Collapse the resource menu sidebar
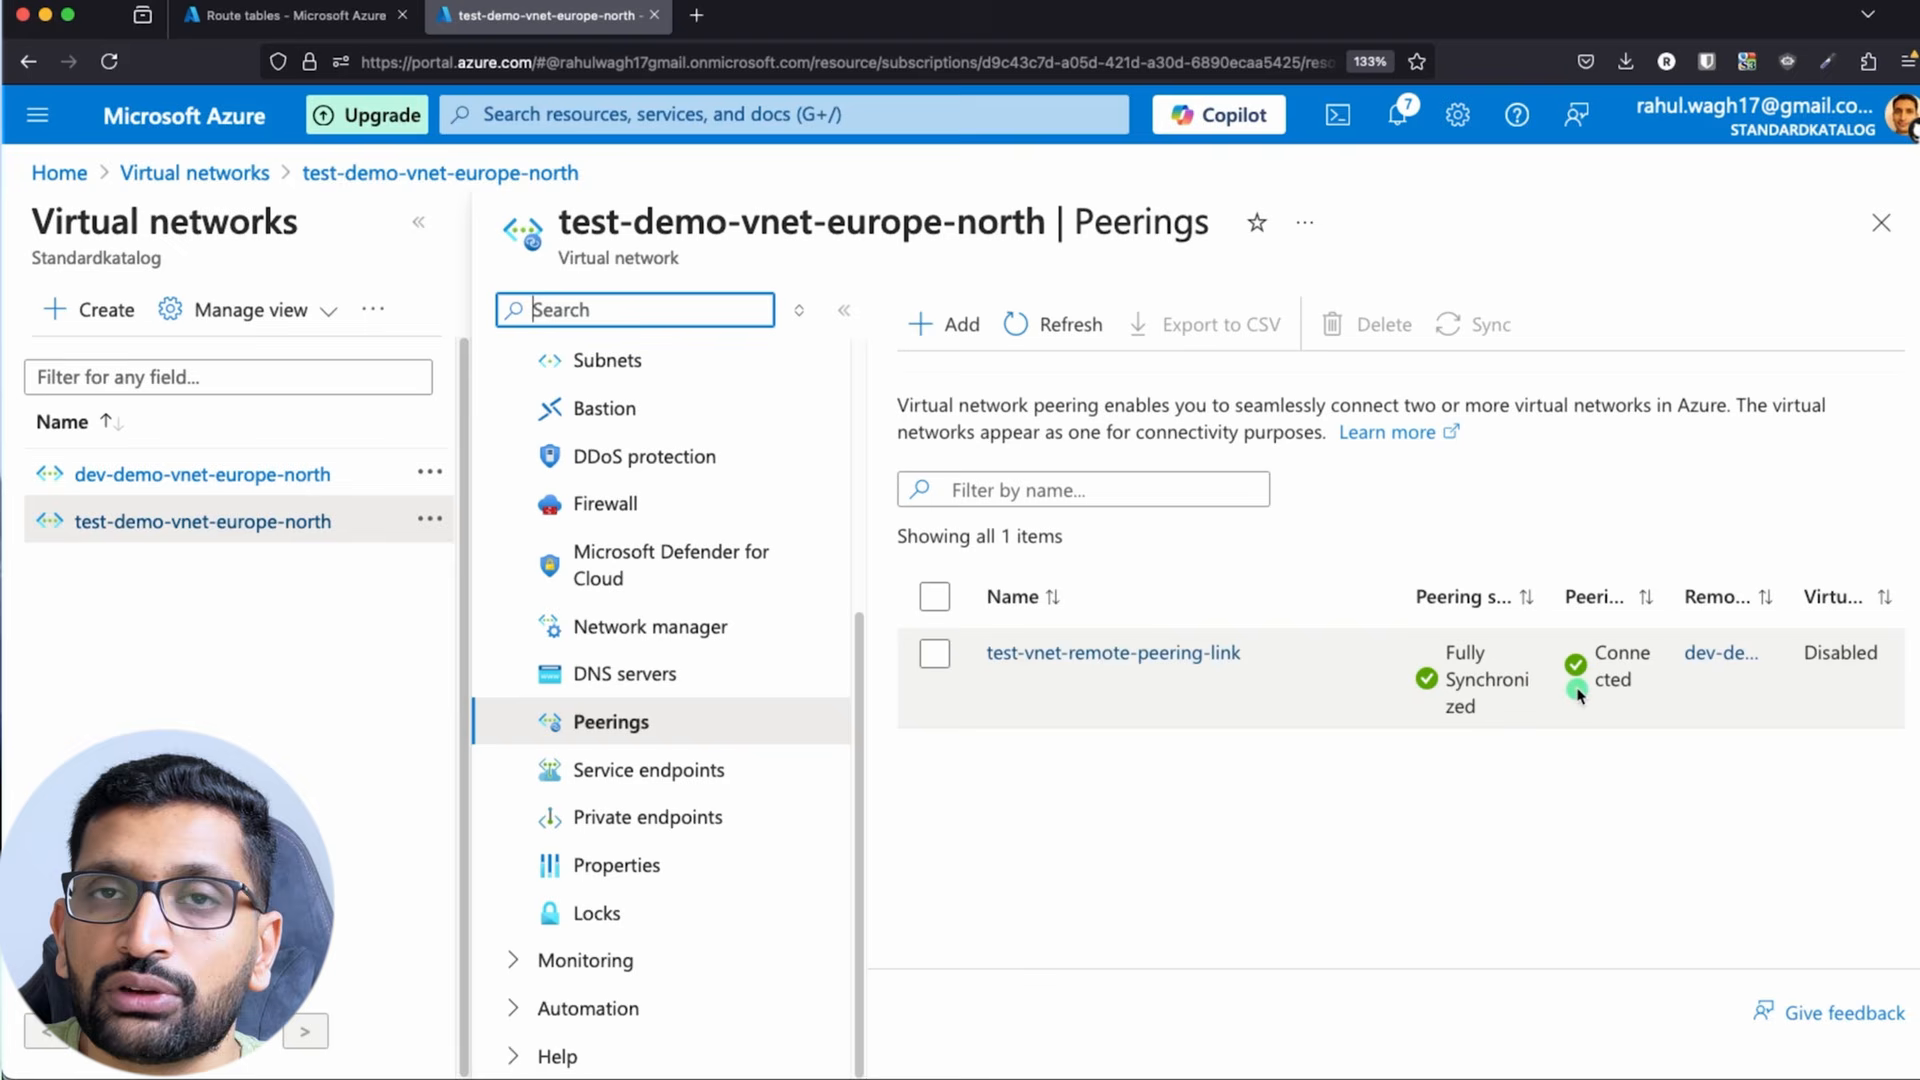Viewport: 1920px width, 1080px height. point(844,310)
